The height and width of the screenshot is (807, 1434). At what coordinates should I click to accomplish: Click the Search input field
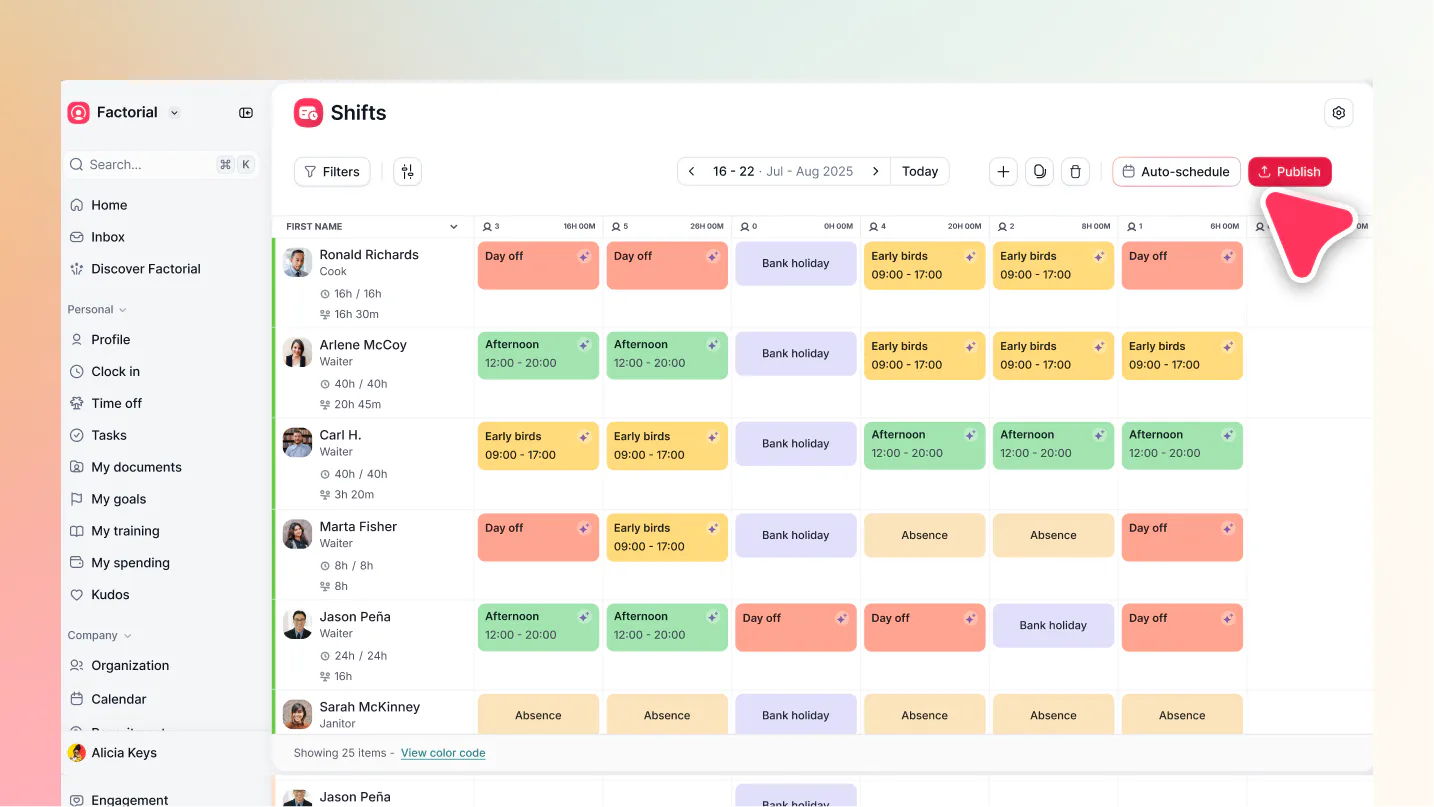click(x=160, y=165)
